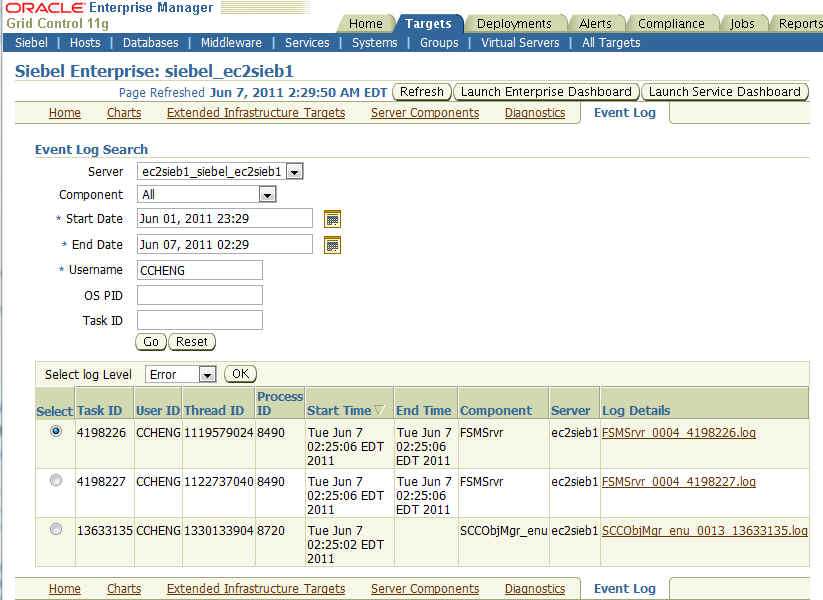Screen dimensions: 823x600
Task: Click the Username field containing CCHENG
Action: pyautogui.click(x=200, y=270)
